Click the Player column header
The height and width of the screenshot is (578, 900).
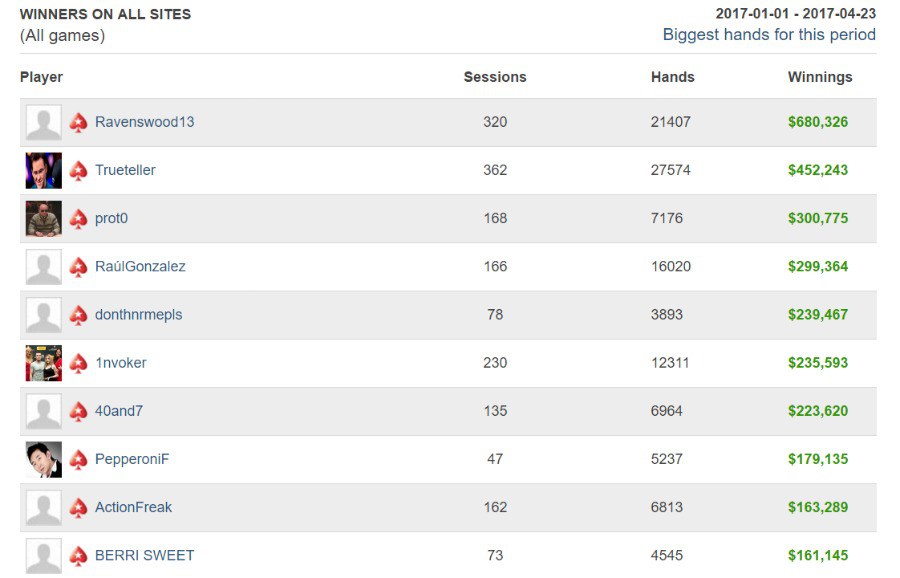[41, 77]
